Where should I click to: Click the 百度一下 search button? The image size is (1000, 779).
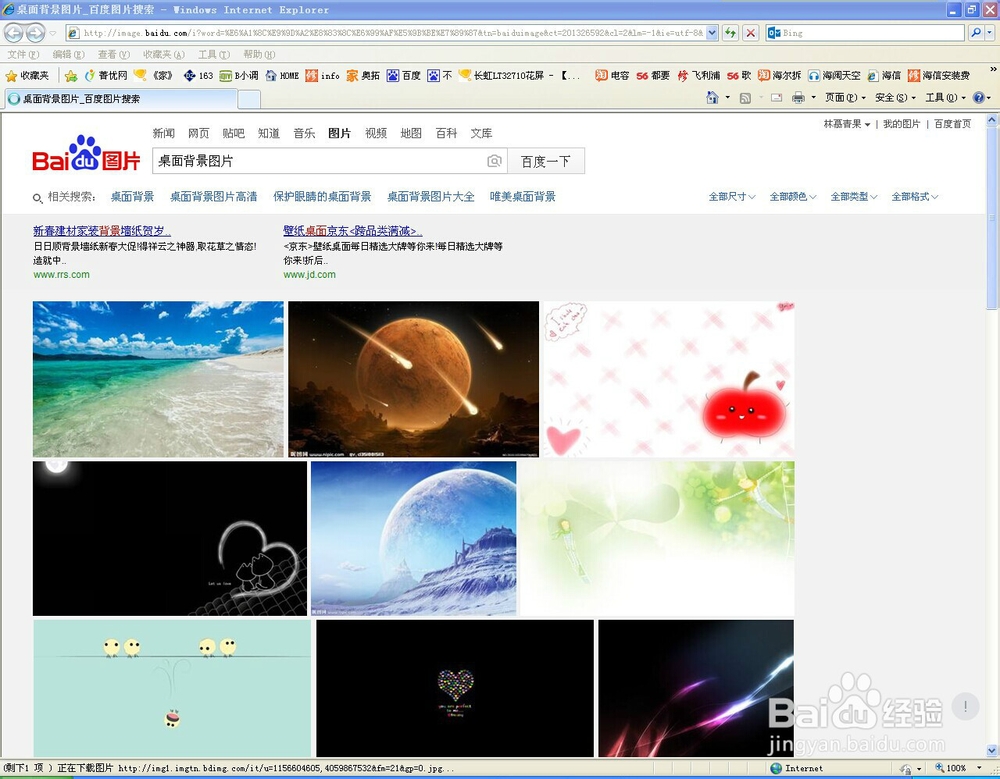[x=546, y=161]
